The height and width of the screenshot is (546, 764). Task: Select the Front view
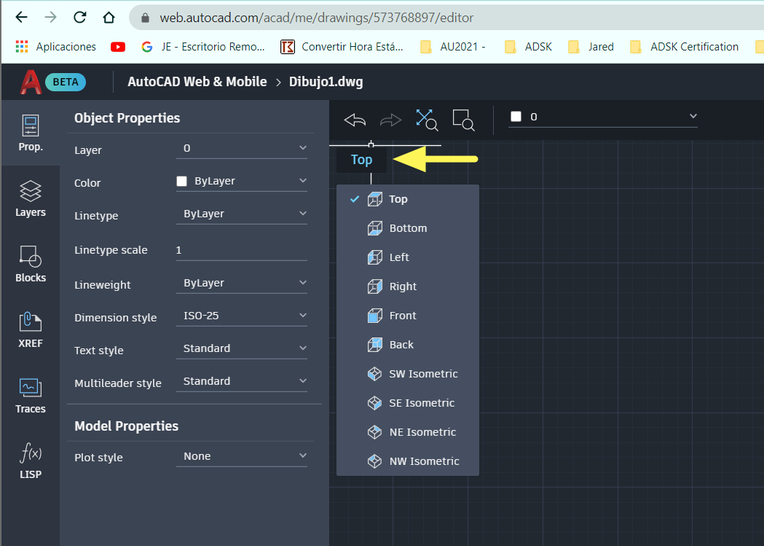pos(408,316)
